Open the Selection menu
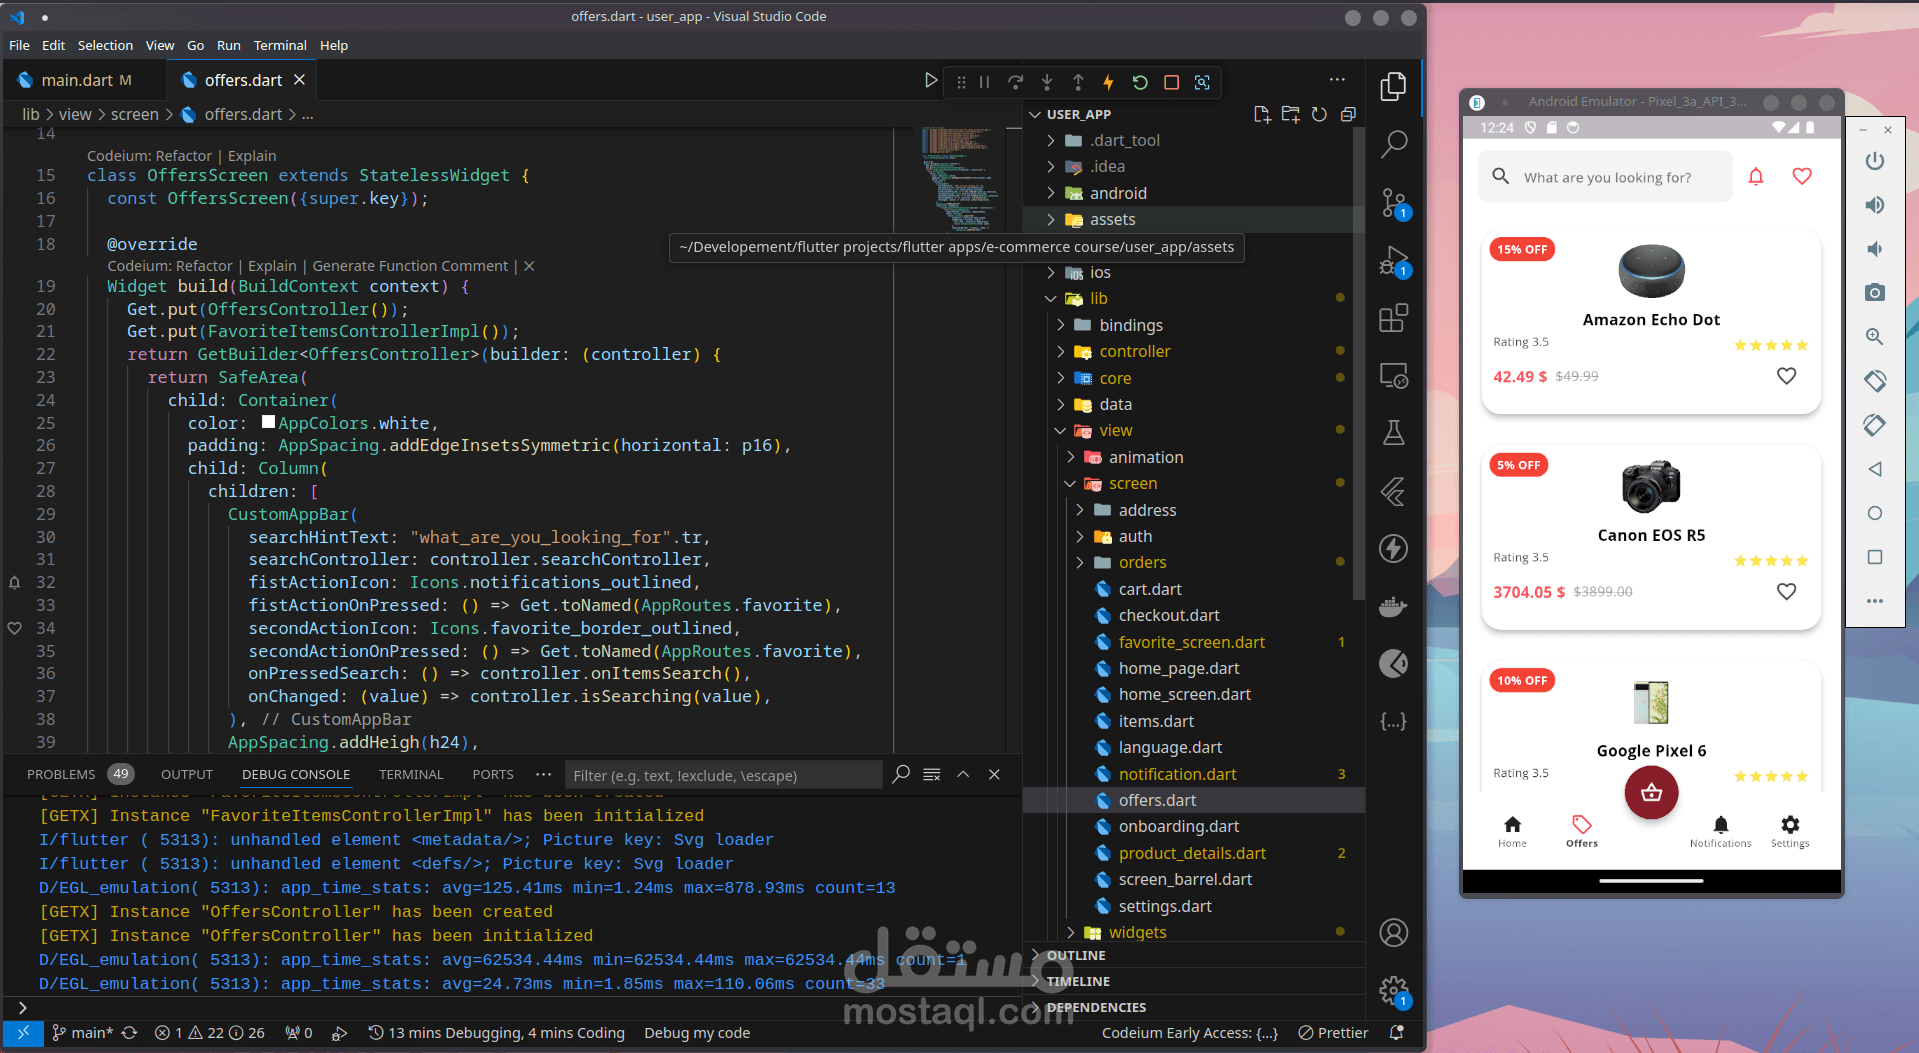This screenshot has height=1053, width=1919. (x=105, y=45)
